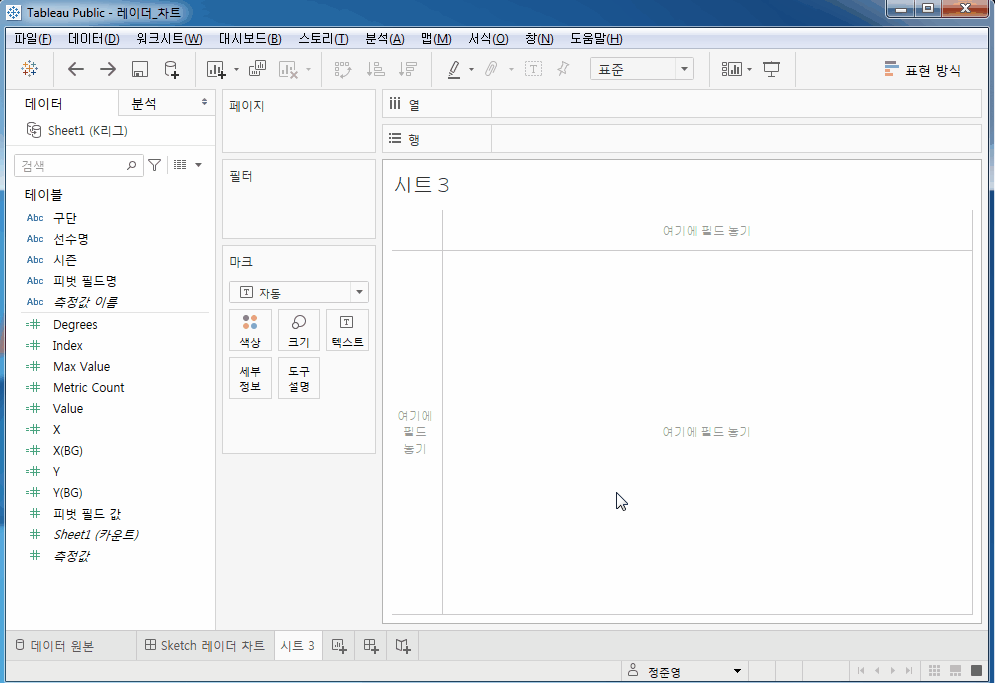Sort descending toolbar icon
995x683 pixels.
407,69
